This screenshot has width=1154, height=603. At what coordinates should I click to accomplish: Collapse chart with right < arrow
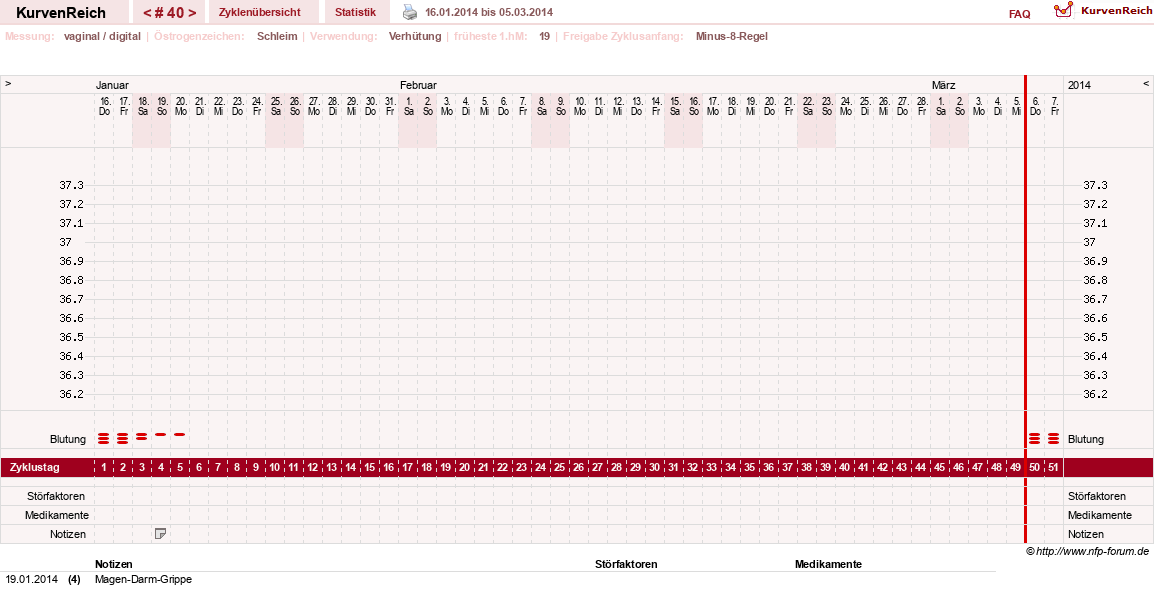coord(1146,84)
